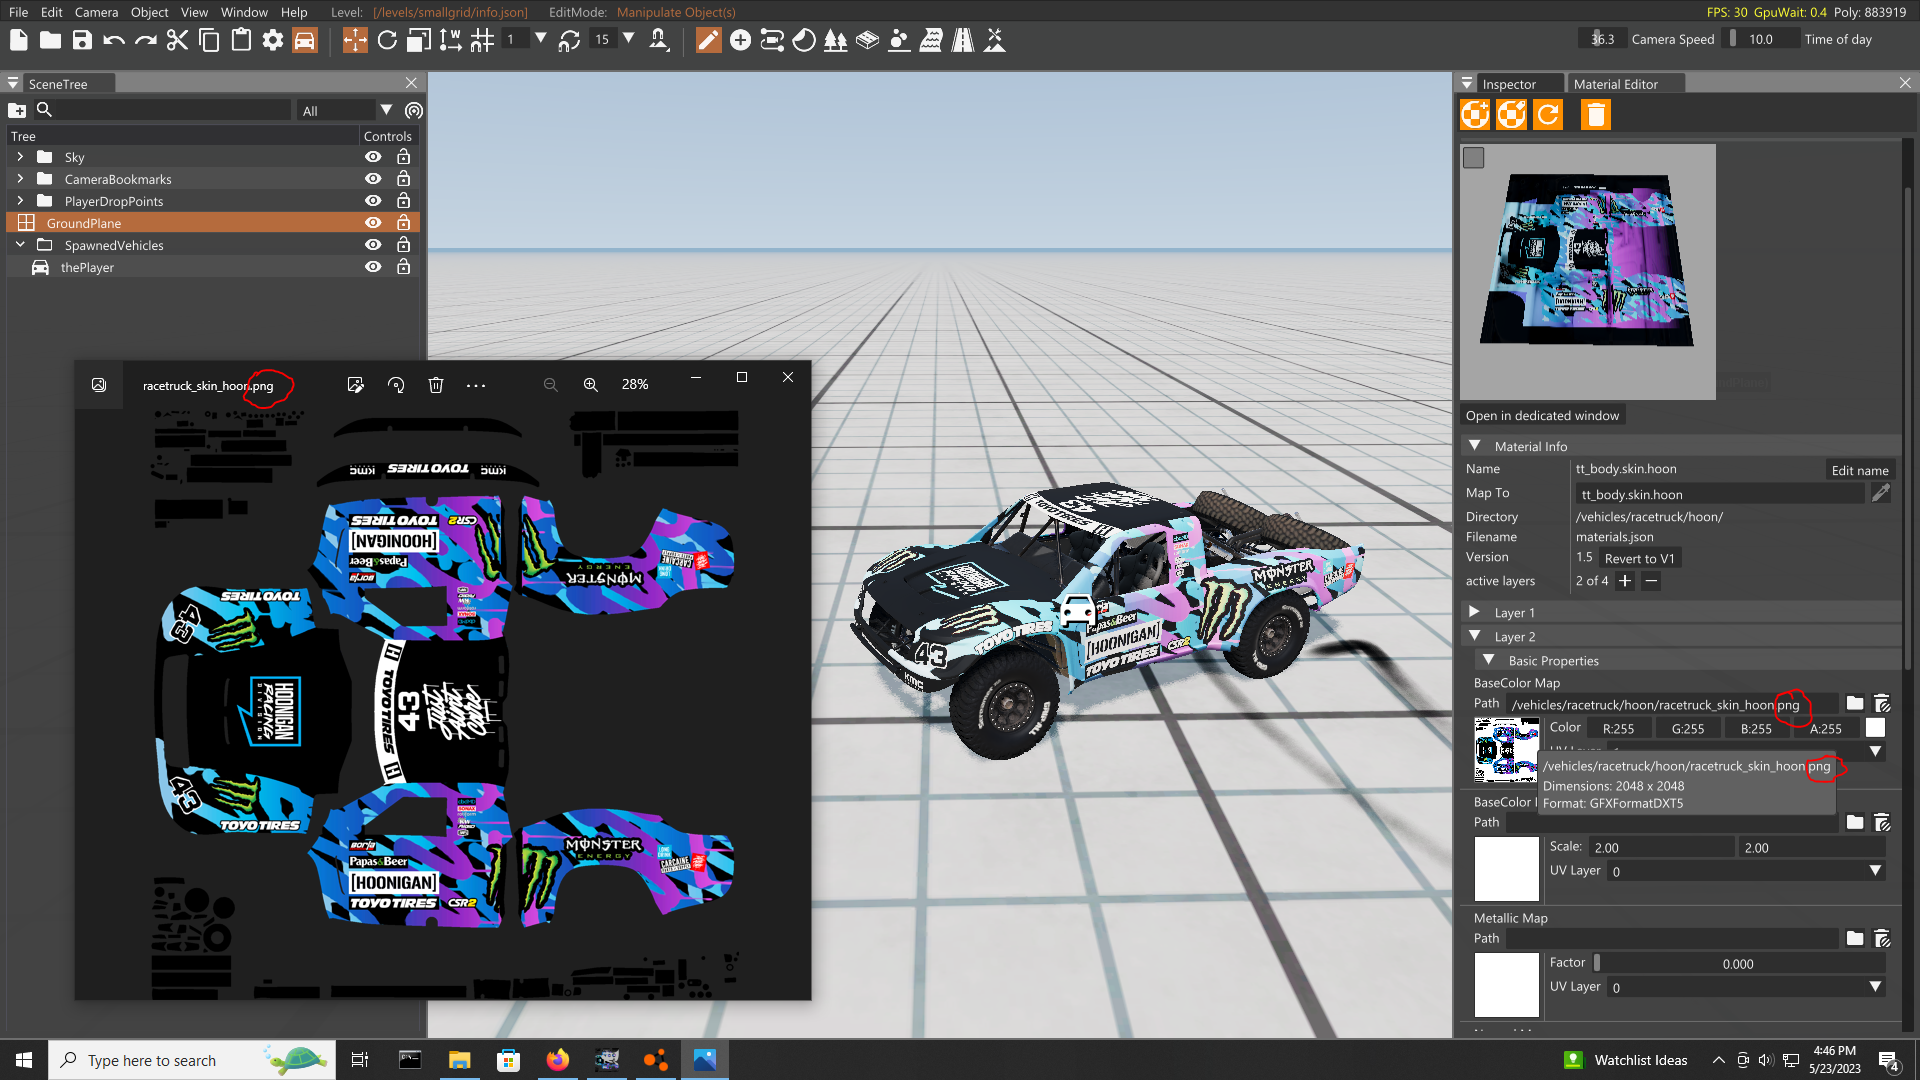Click the BaseColor Map texture thumbnail

(1506, 750)
